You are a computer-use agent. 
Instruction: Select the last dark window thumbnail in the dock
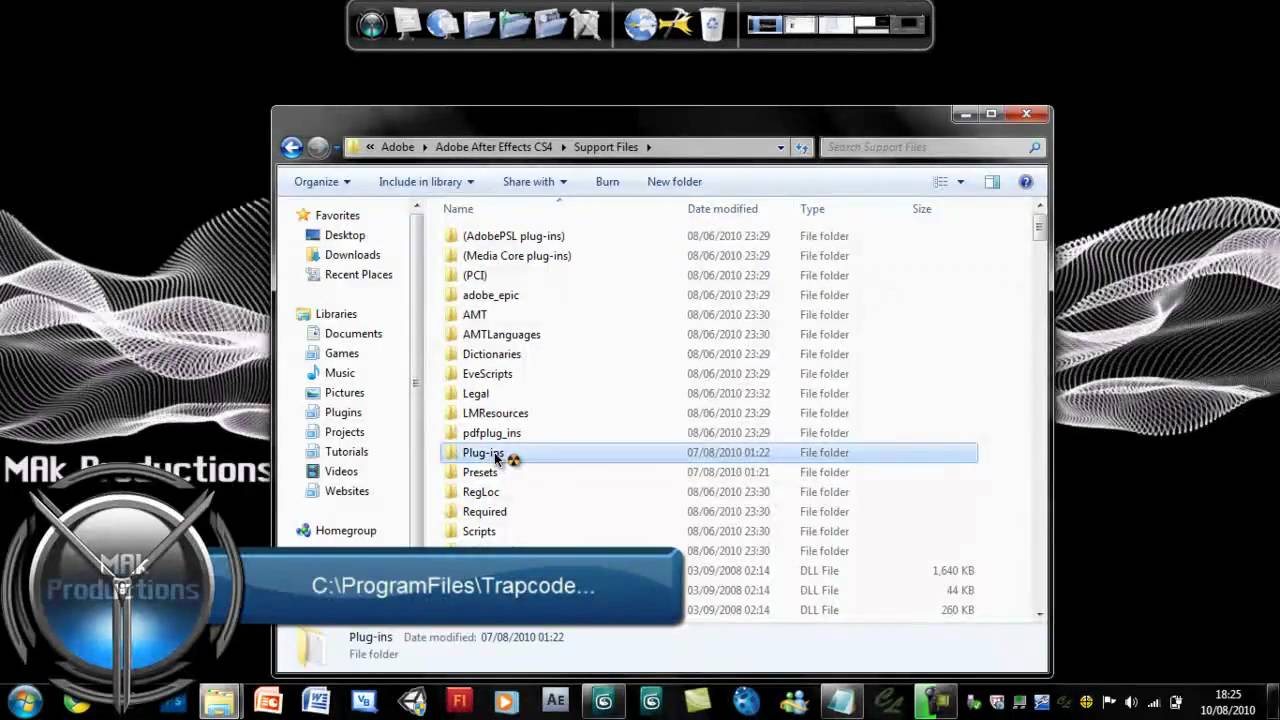coord(909,25)
